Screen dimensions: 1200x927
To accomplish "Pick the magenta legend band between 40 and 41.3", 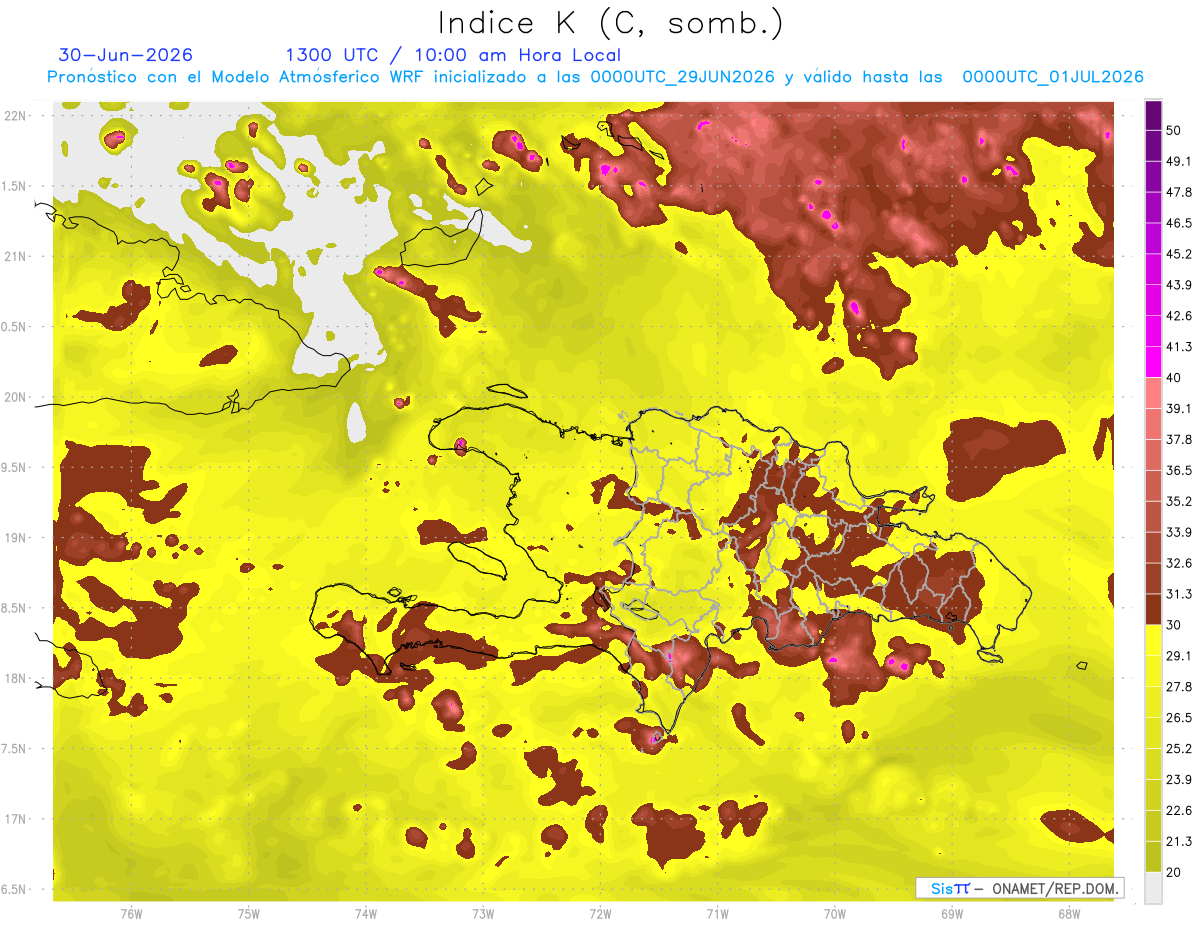I will (x=1153, y=362).
